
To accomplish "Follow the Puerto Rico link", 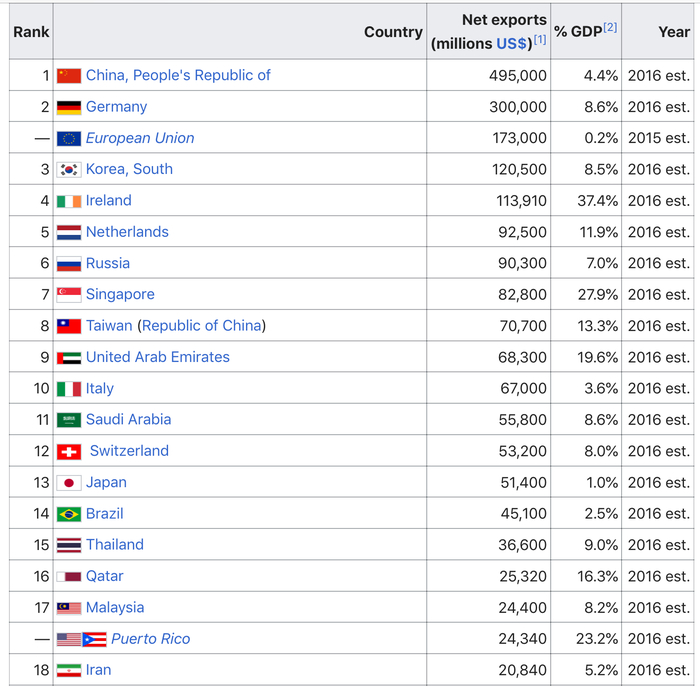I will point(150,638).
